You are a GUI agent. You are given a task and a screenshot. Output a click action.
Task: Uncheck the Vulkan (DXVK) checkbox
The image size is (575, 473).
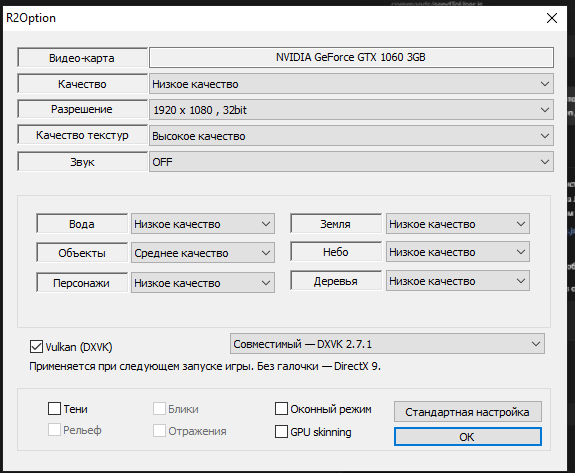coord(36,346)
